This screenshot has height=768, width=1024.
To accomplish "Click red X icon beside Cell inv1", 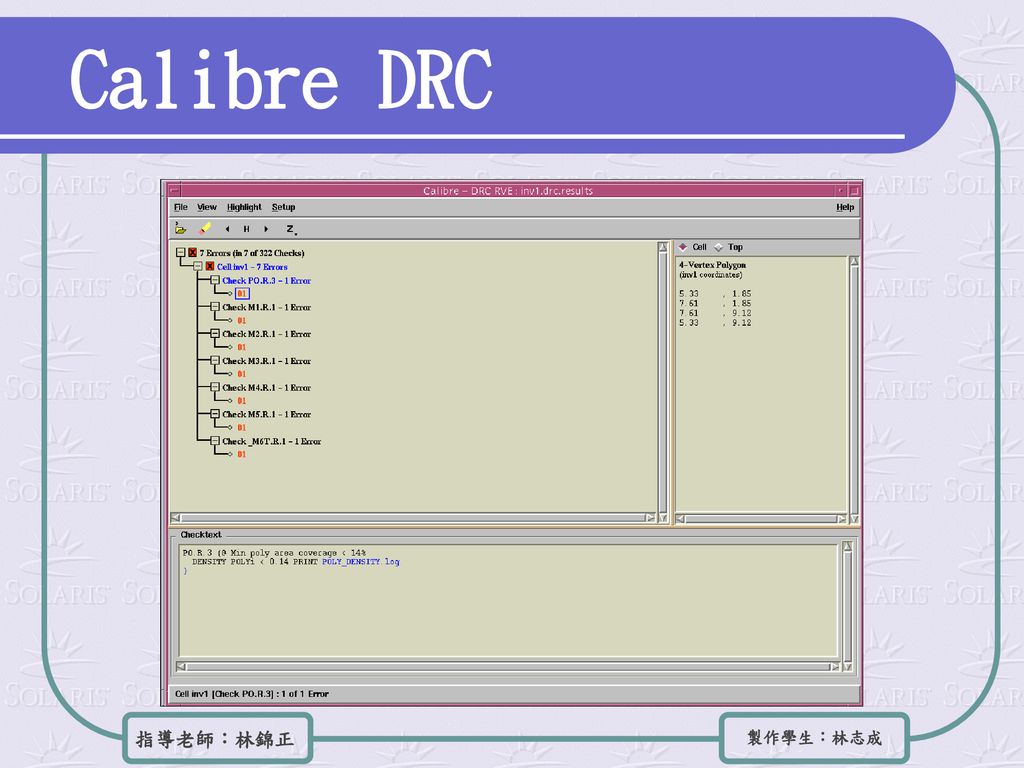I will 210,266.
